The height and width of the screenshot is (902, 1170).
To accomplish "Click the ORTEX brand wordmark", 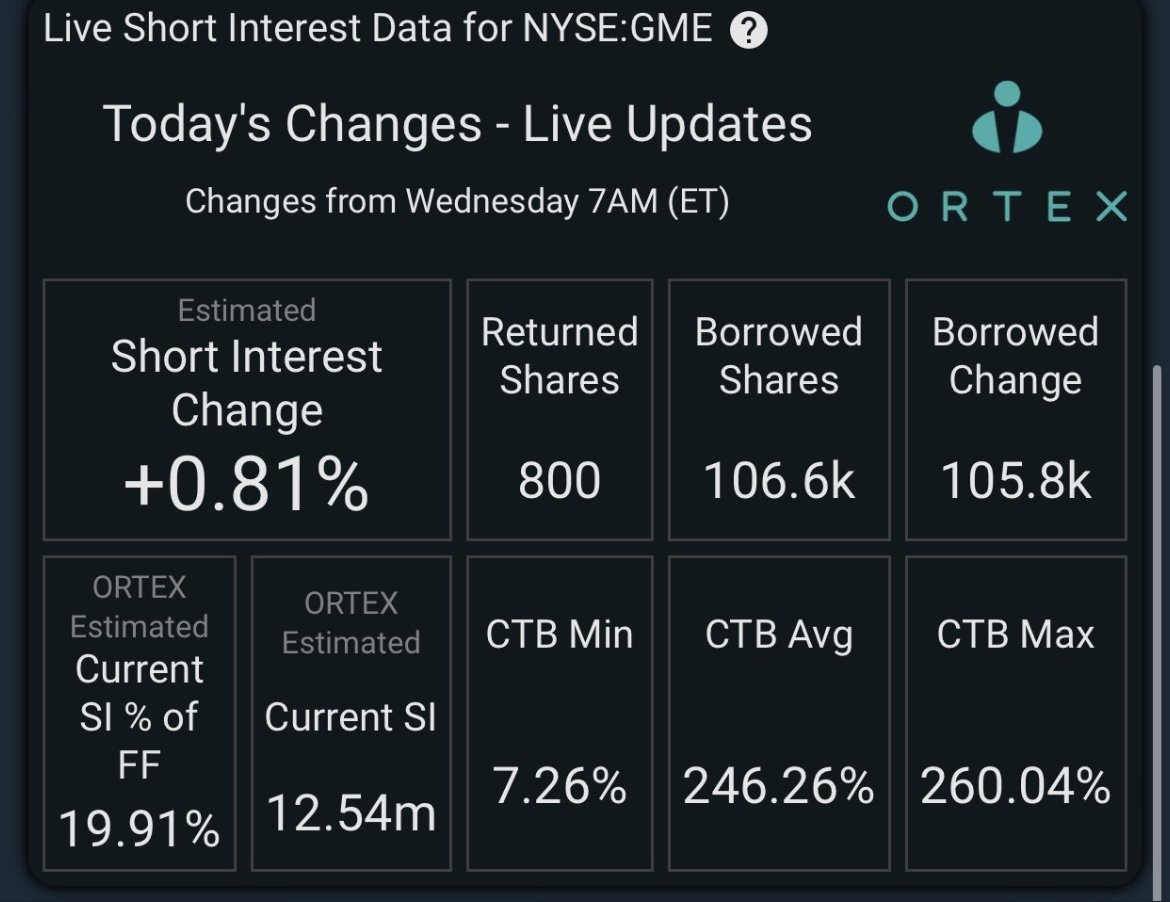I will tap(1007, 207).
